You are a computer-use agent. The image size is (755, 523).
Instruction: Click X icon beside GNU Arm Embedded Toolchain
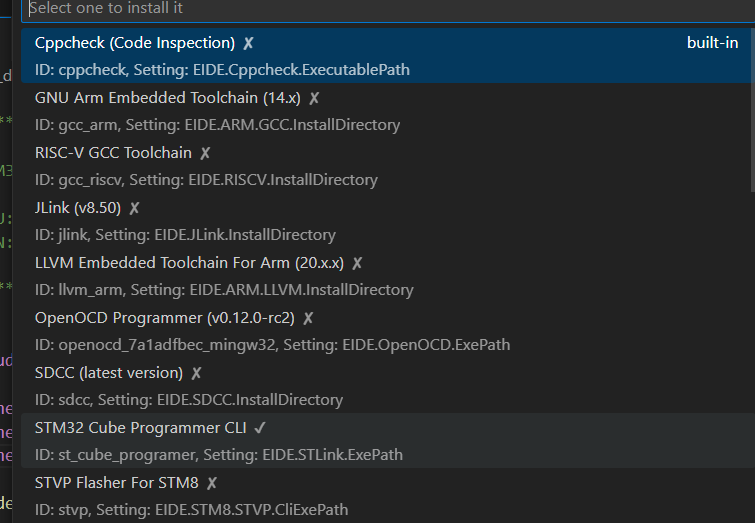click(314, 98)
